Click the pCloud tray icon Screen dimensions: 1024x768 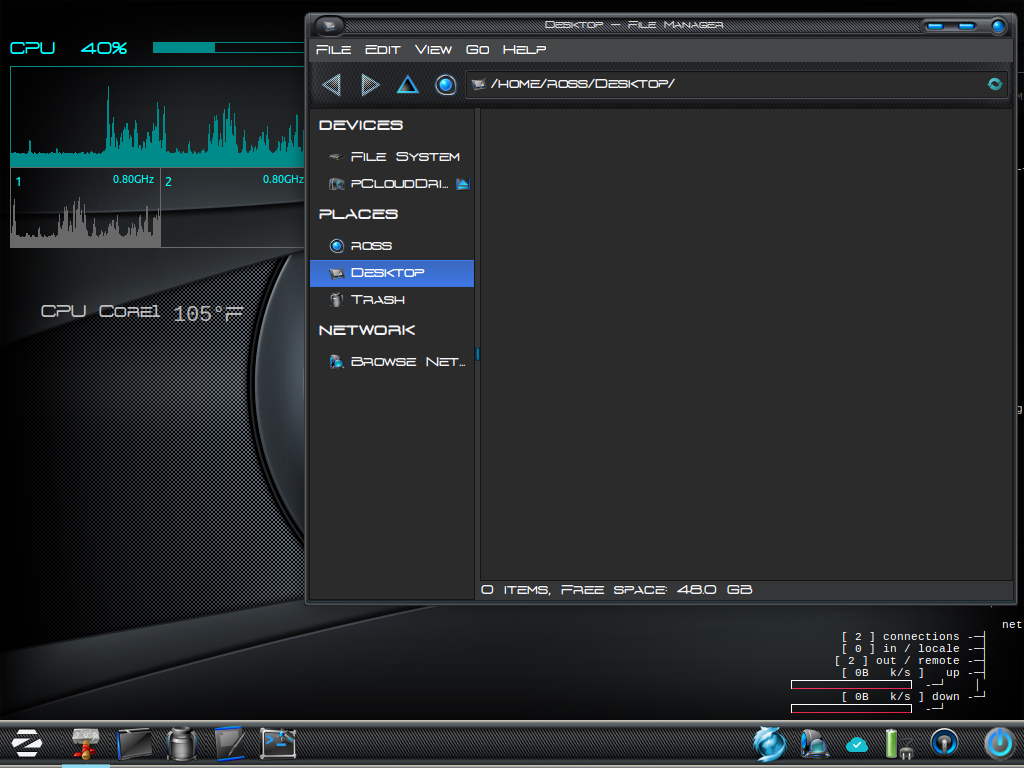tap(857, 743)
